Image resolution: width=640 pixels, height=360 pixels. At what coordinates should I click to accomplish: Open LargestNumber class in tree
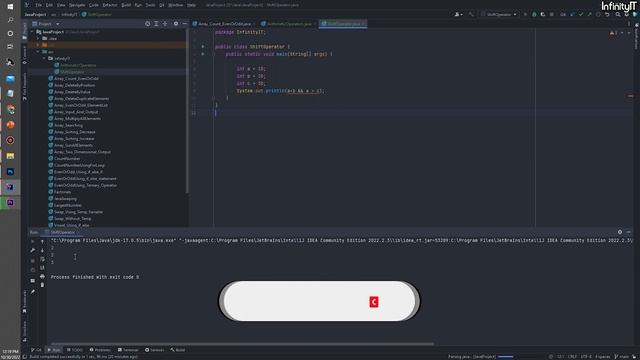pyautogui.click(x=65, y=205)
